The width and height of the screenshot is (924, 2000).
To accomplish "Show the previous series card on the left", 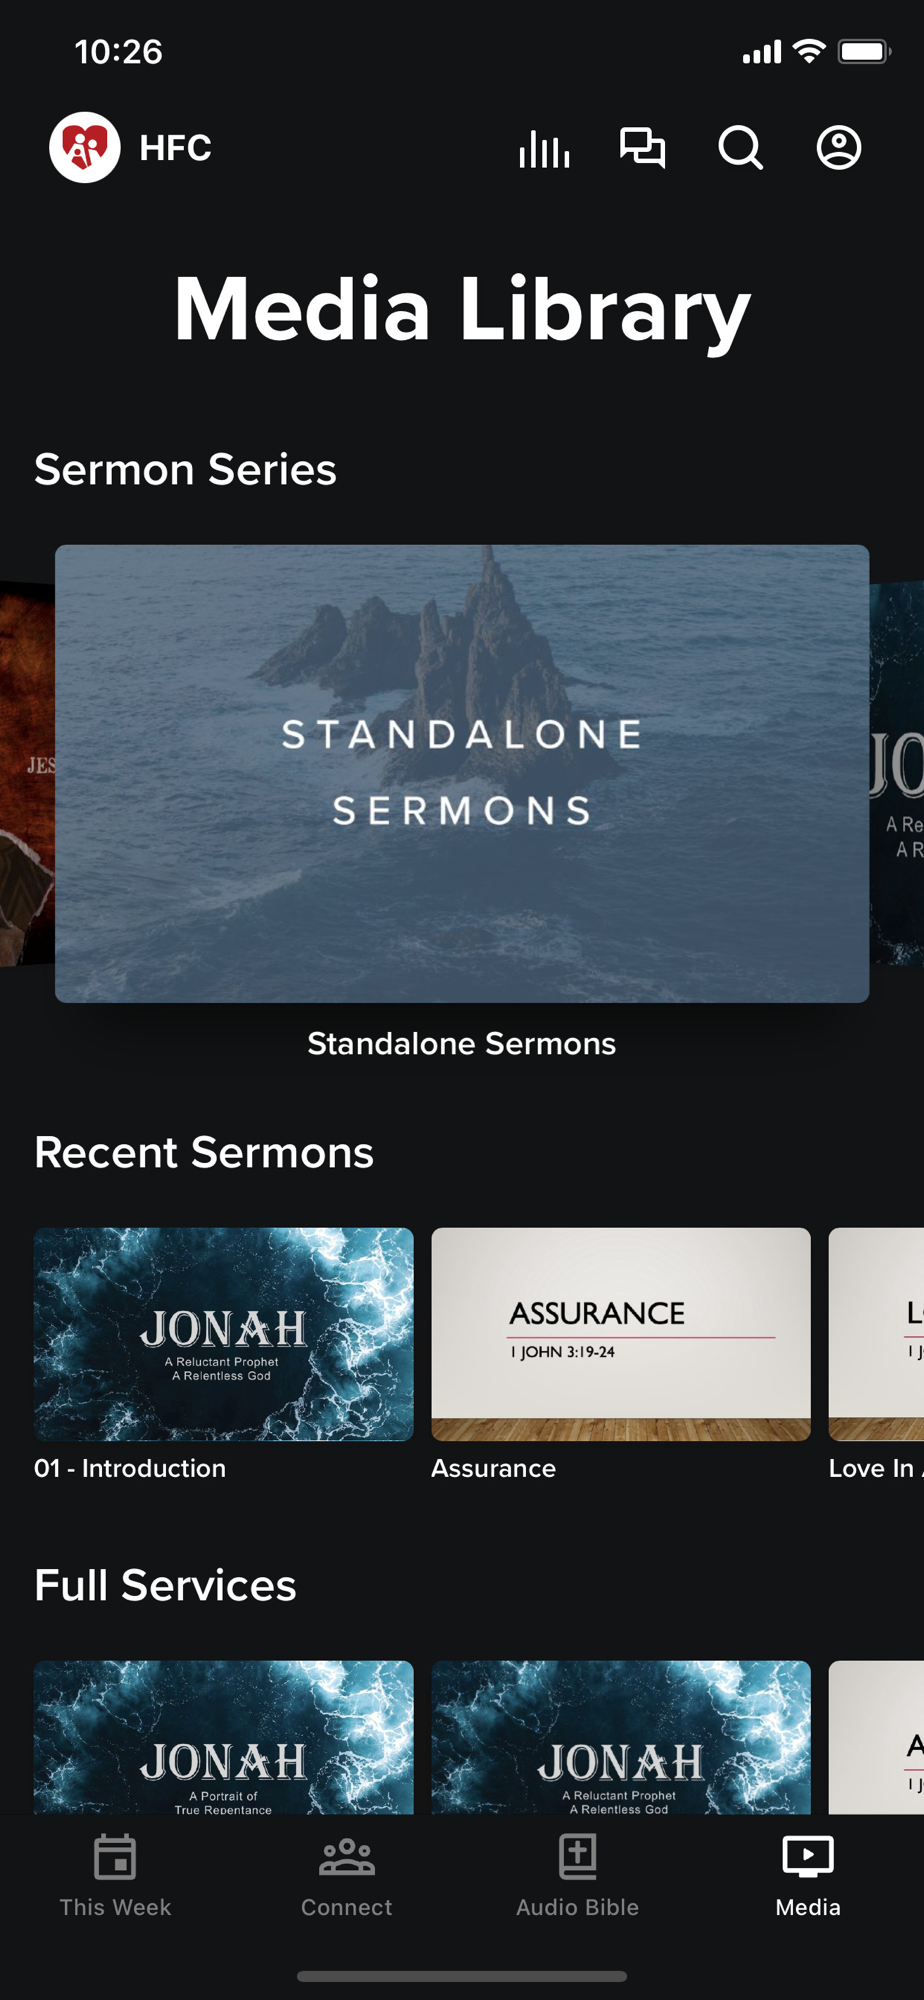I will 27,774.
